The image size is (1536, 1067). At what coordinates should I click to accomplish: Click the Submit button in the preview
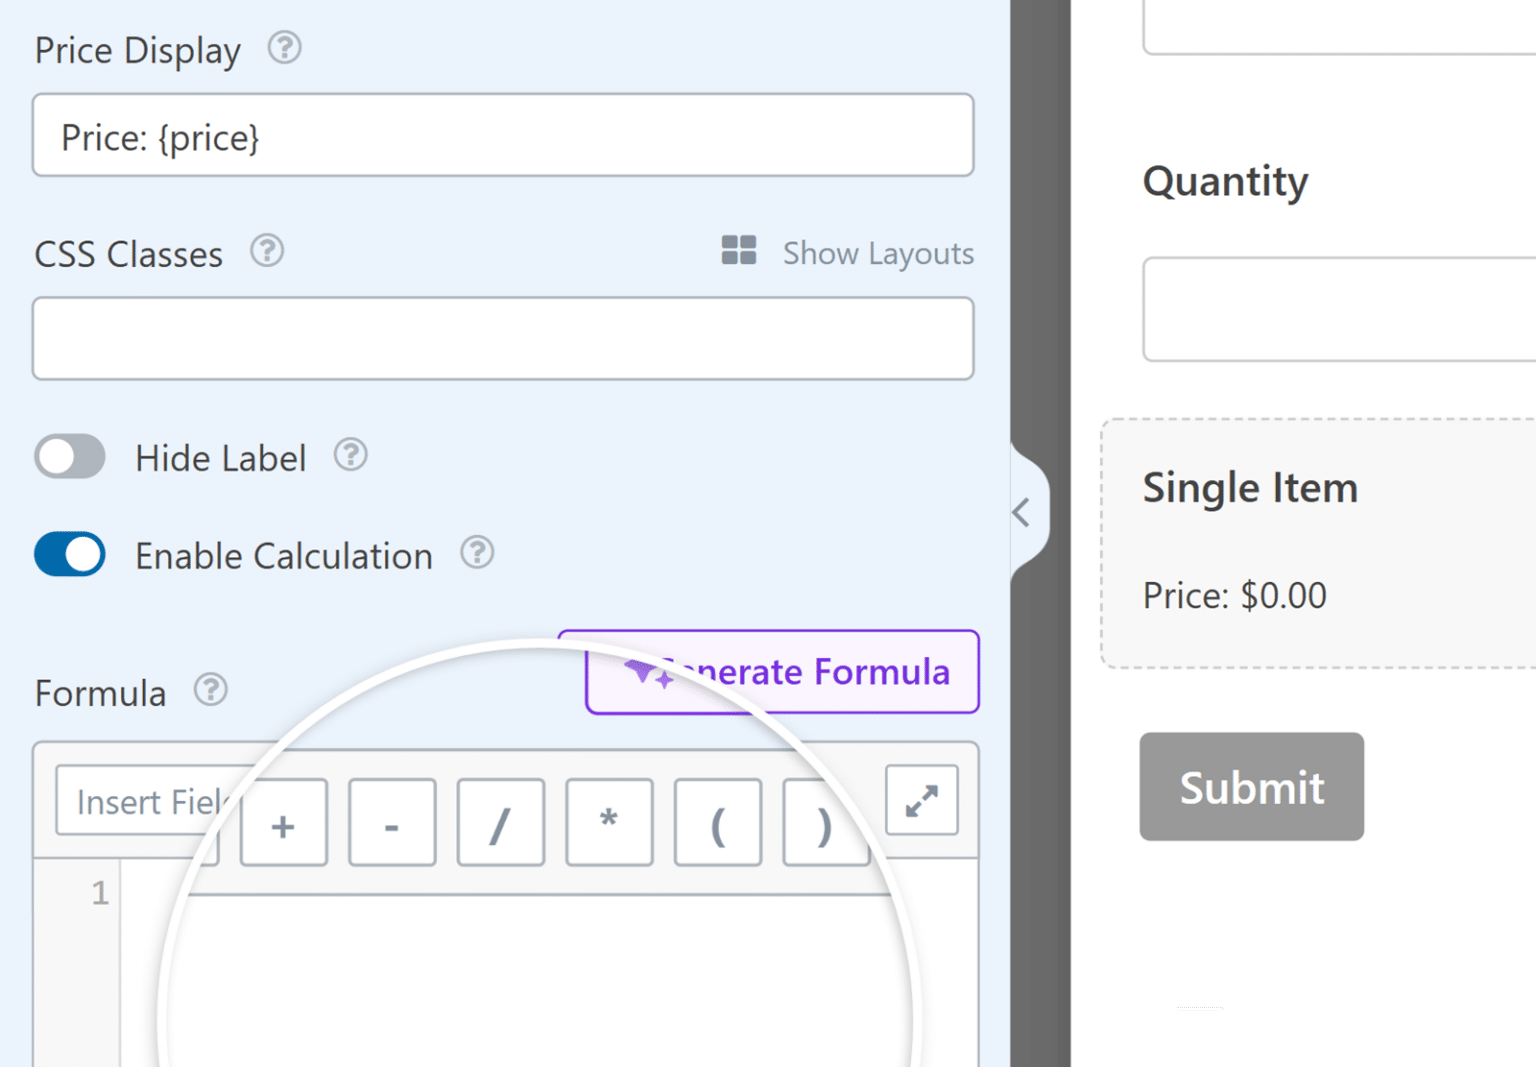tap(1251, 787)
